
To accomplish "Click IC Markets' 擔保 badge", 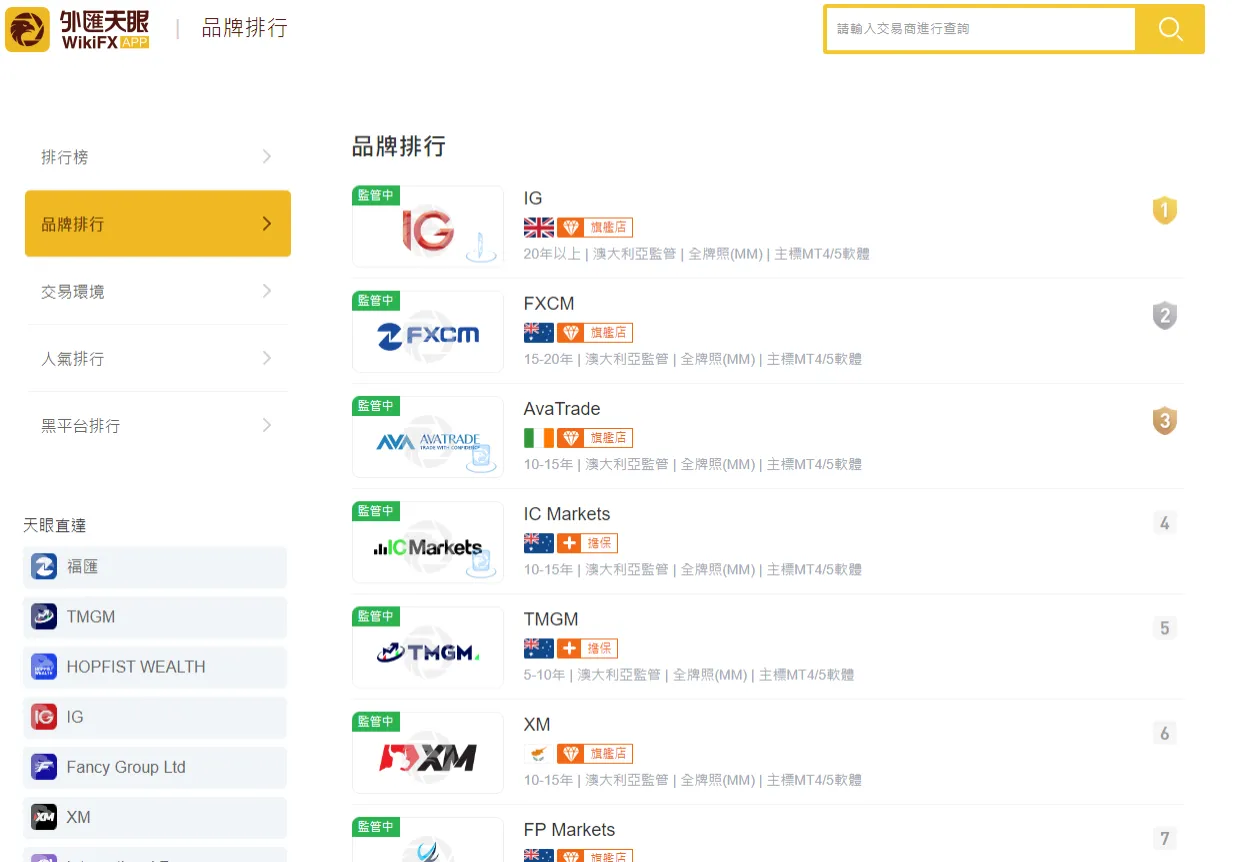I will coord(588,543).
